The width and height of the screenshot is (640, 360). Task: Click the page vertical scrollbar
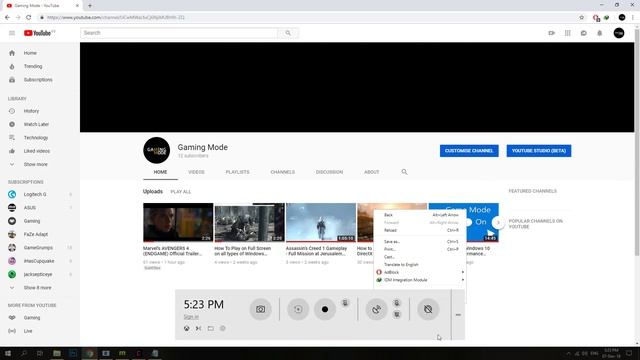pos(637,143)
